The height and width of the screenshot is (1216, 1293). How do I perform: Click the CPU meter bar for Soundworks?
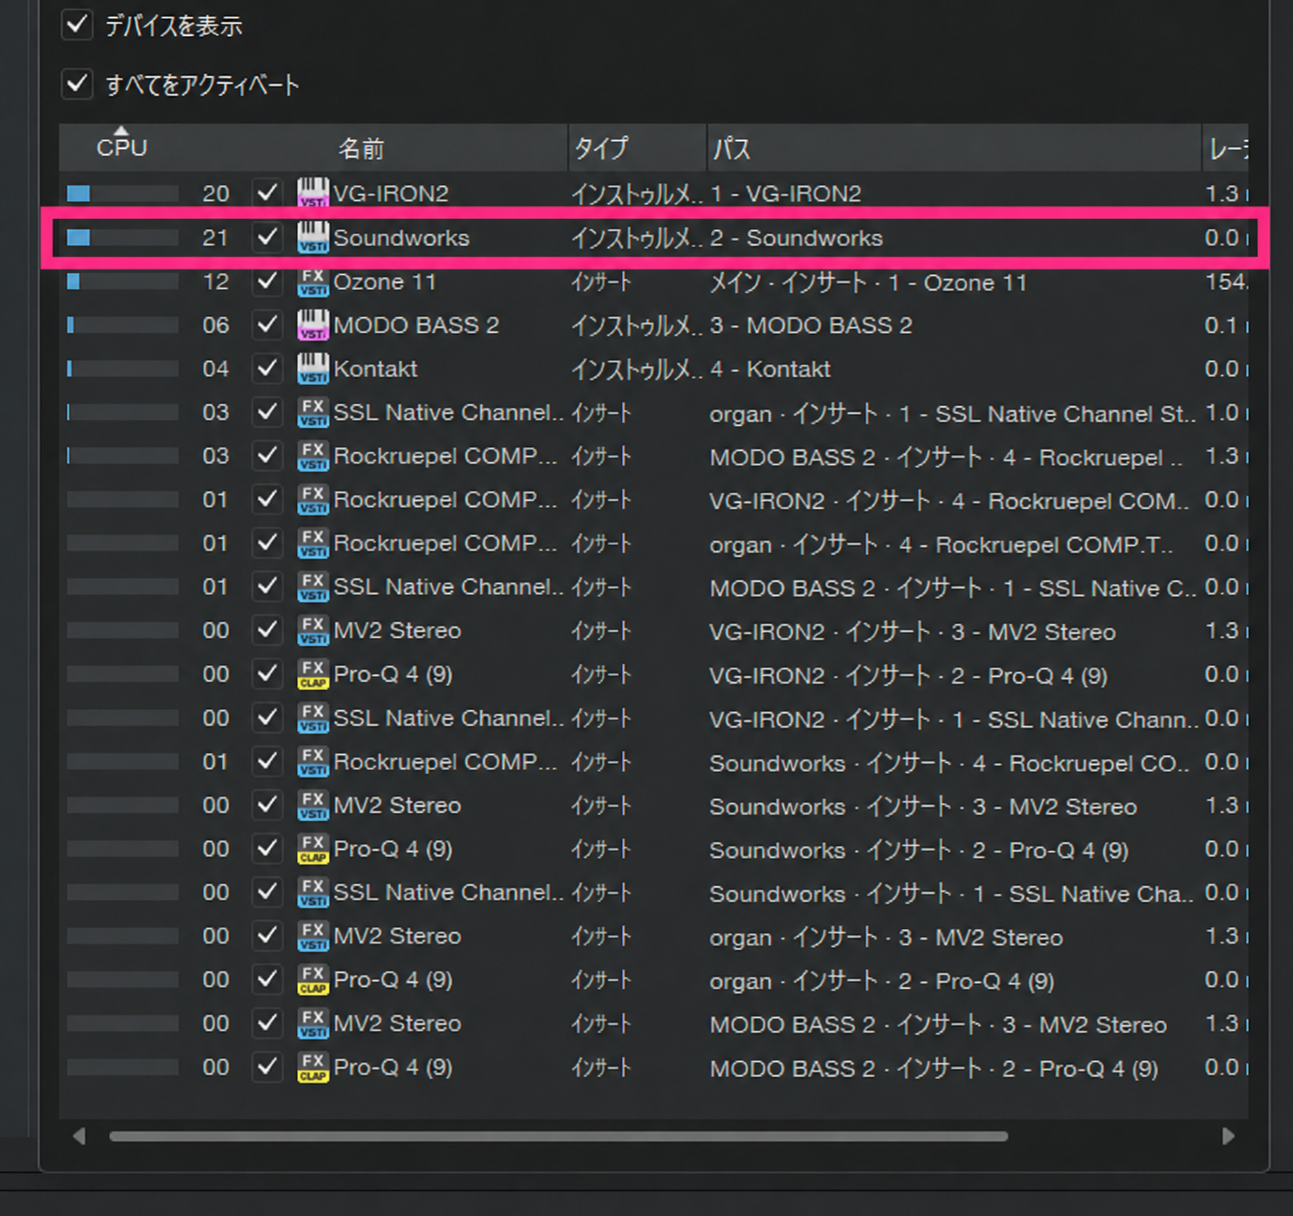pos(122,237)
